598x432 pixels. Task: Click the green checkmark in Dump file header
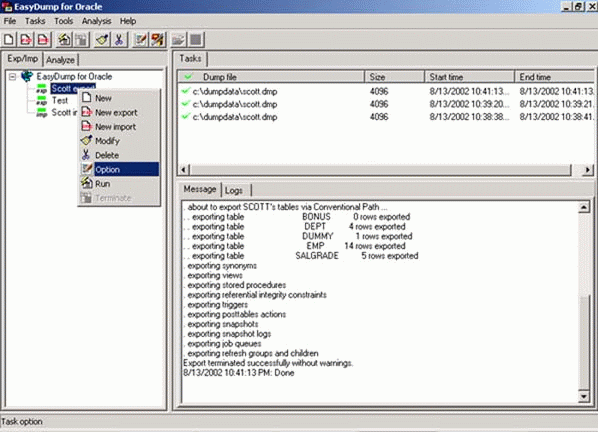[188, 77]
